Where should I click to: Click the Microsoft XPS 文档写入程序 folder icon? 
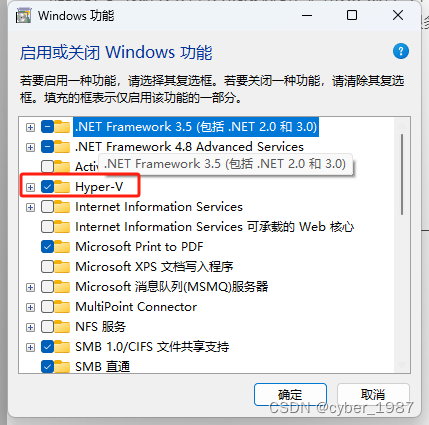point(62,267)
